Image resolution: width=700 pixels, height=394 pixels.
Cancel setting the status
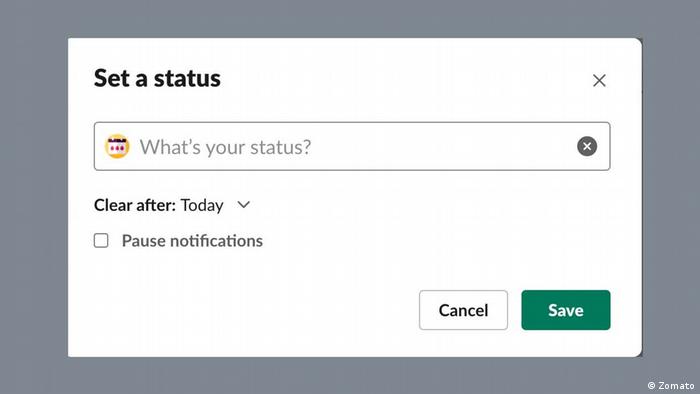pos(463,310)
